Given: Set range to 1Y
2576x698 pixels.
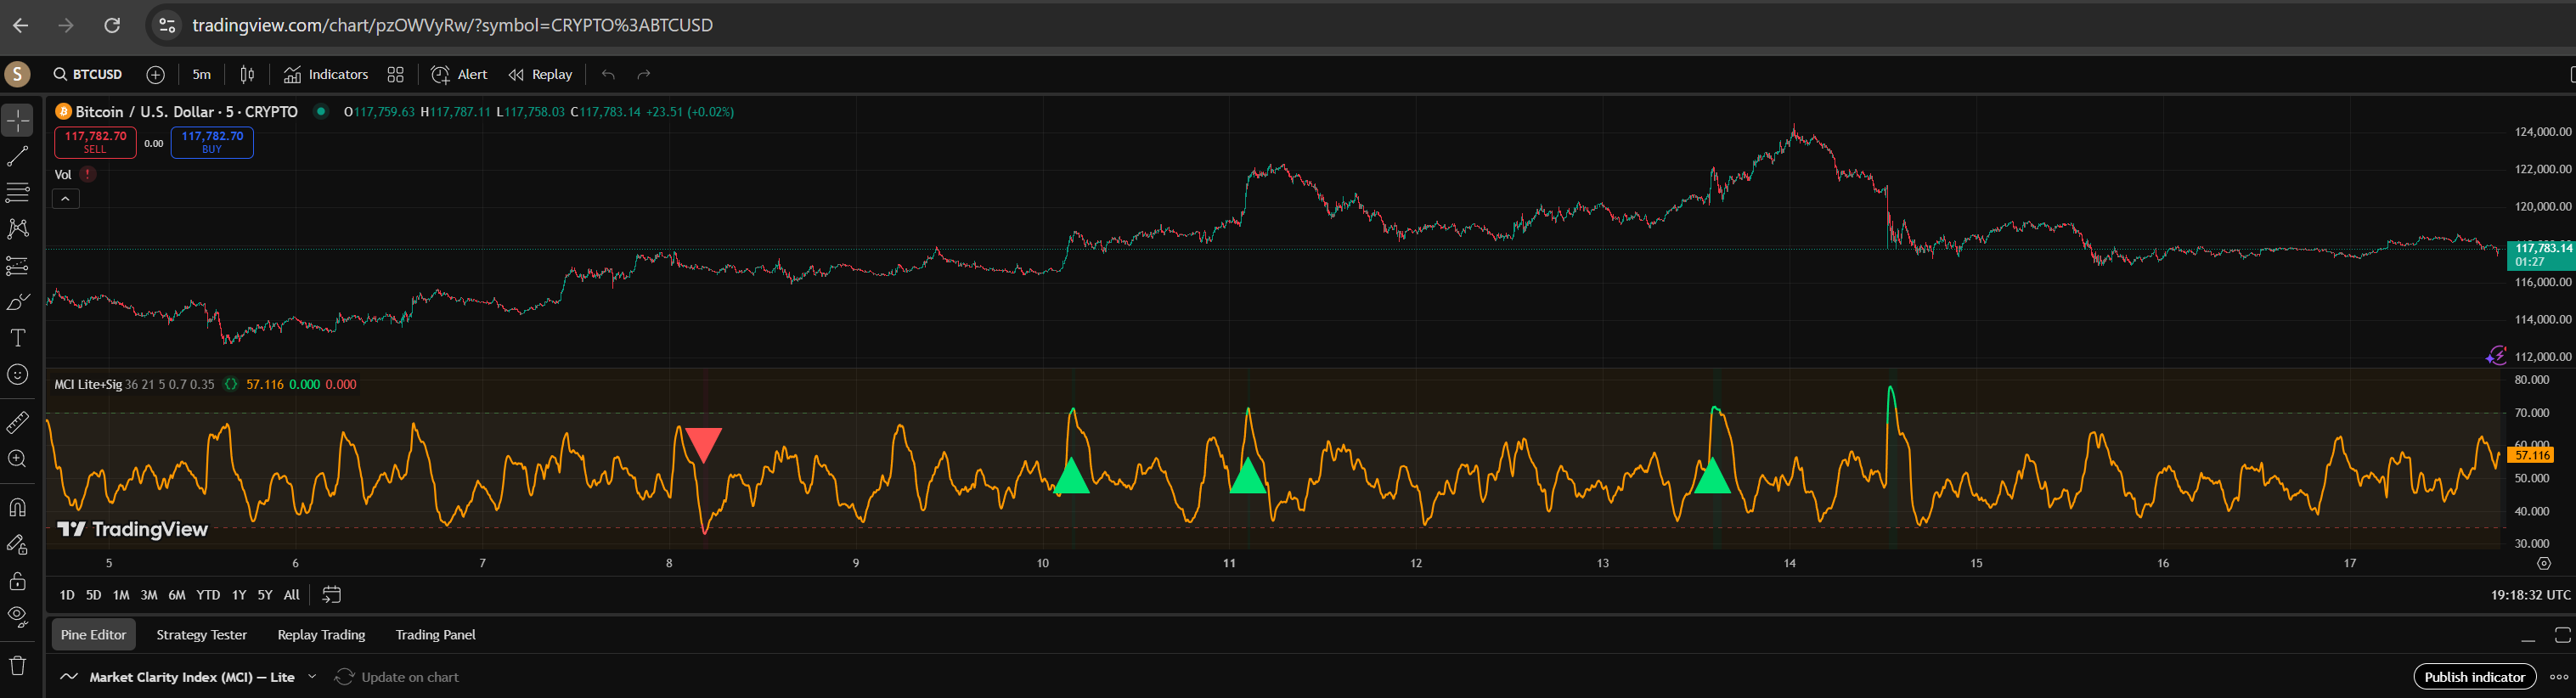Looking at the screenshot, I should [239, 595].
